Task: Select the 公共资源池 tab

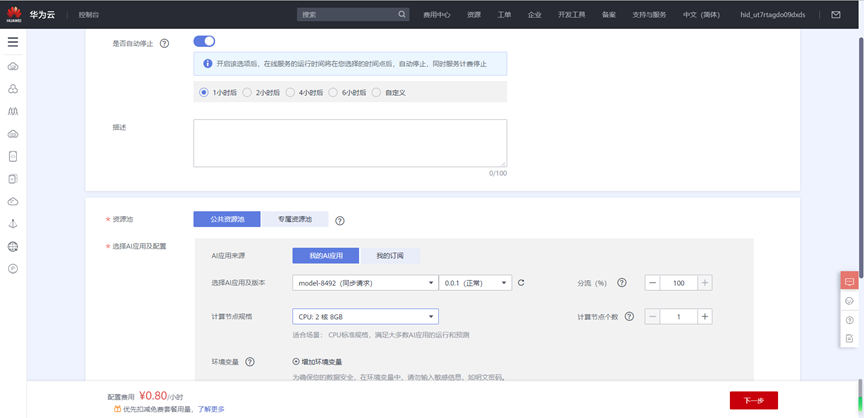Action: pyautogui.click(x=227, y=219)
